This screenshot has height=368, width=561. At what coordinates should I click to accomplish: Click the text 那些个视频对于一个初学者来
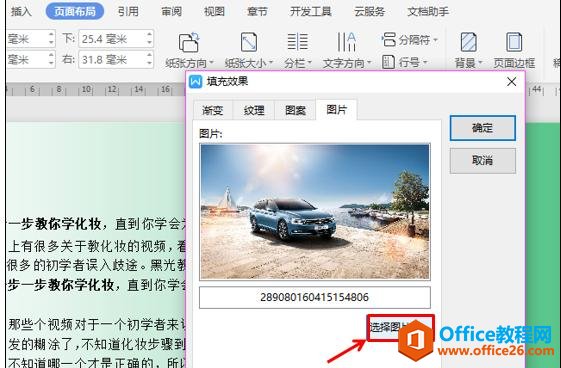pyautogui.click(x=93, y=324)
